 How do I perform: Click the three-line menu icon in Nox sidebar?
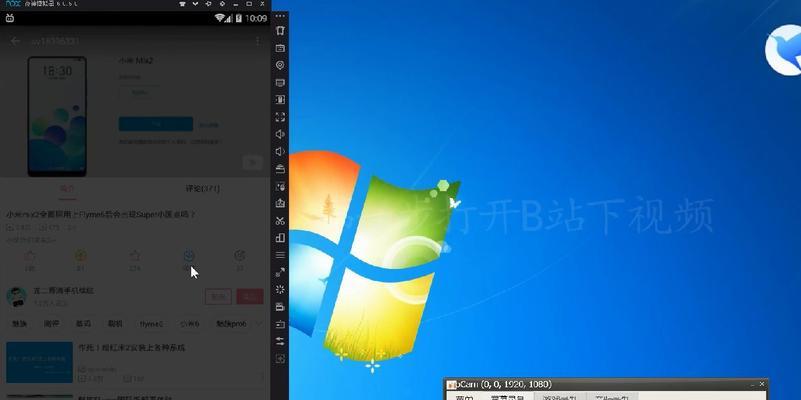280,255
